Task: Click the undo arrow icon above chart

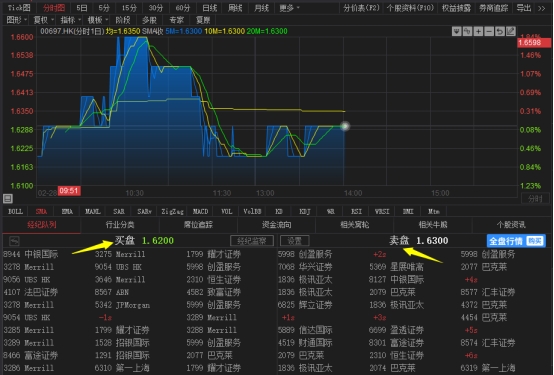Action: (500, 31)
